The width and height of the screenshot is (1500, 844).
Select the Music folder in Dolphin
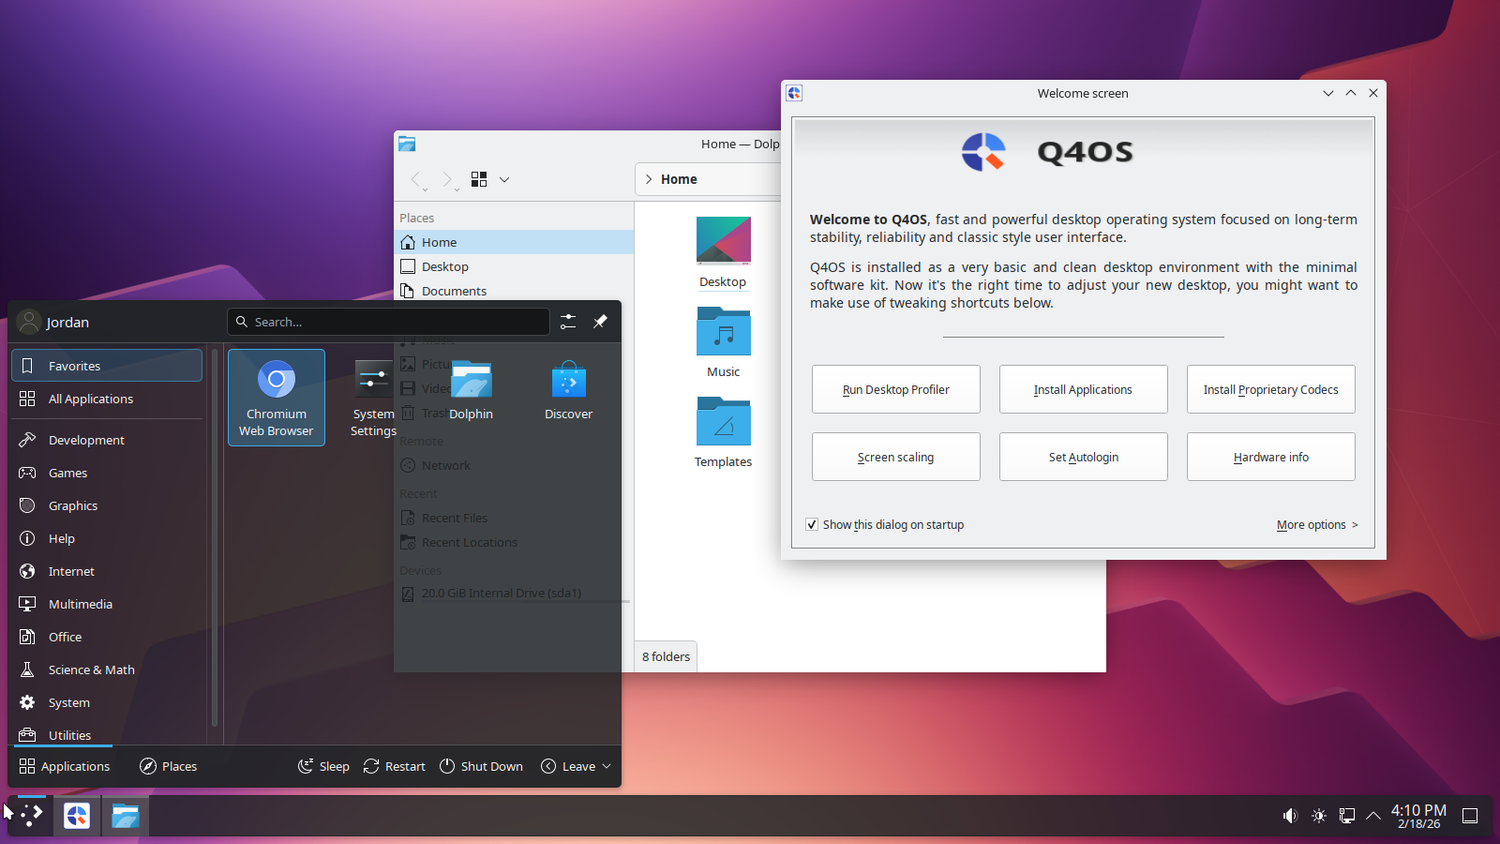tap(723, 342)
